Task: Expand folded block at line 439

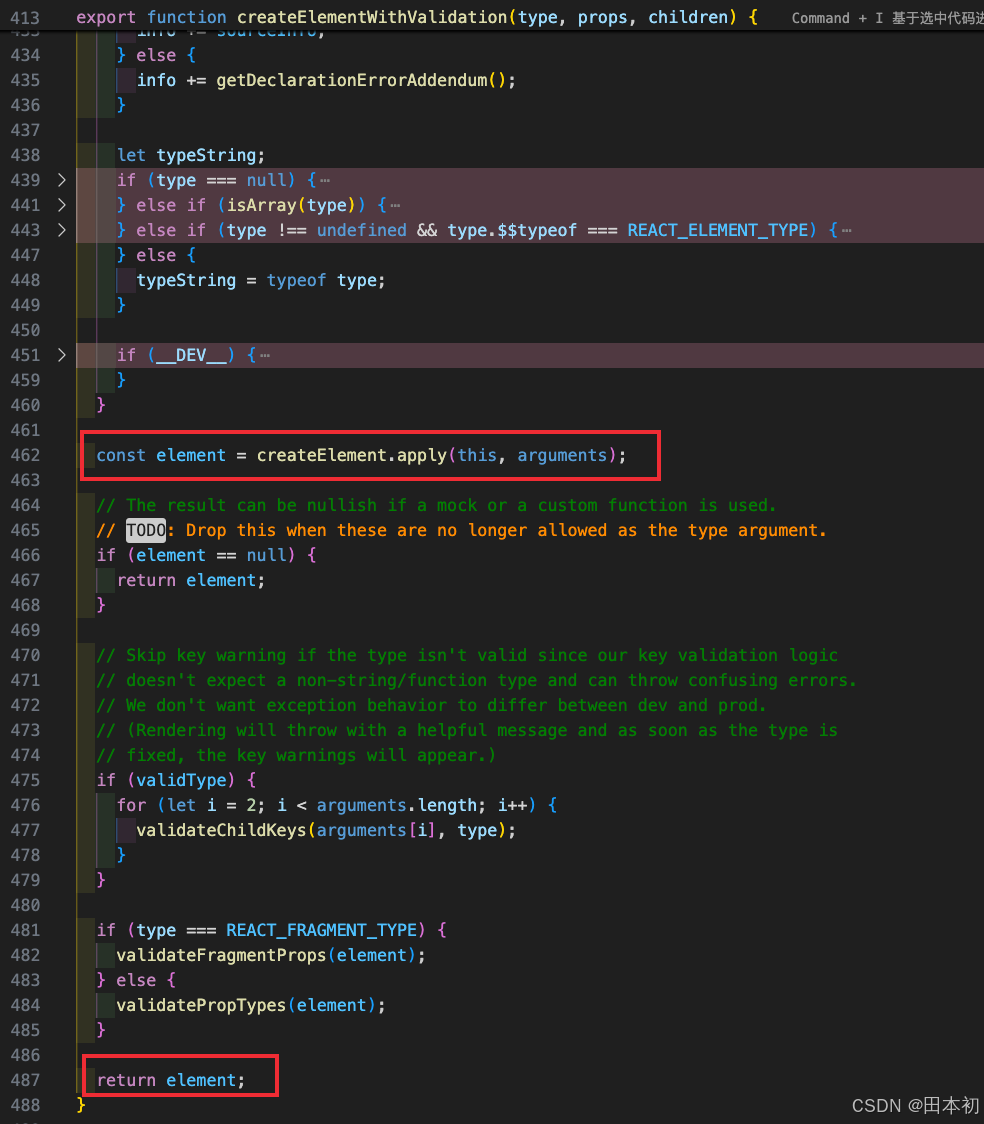Action: click(x=62, y=180)
